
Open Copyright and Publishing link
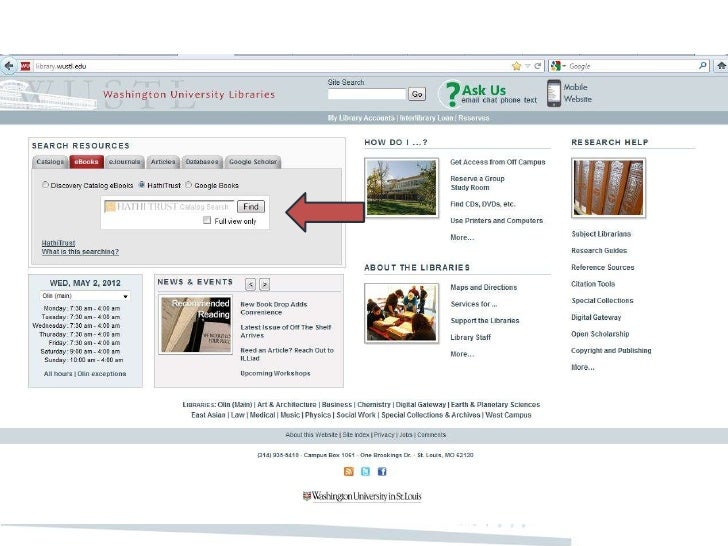611,351
